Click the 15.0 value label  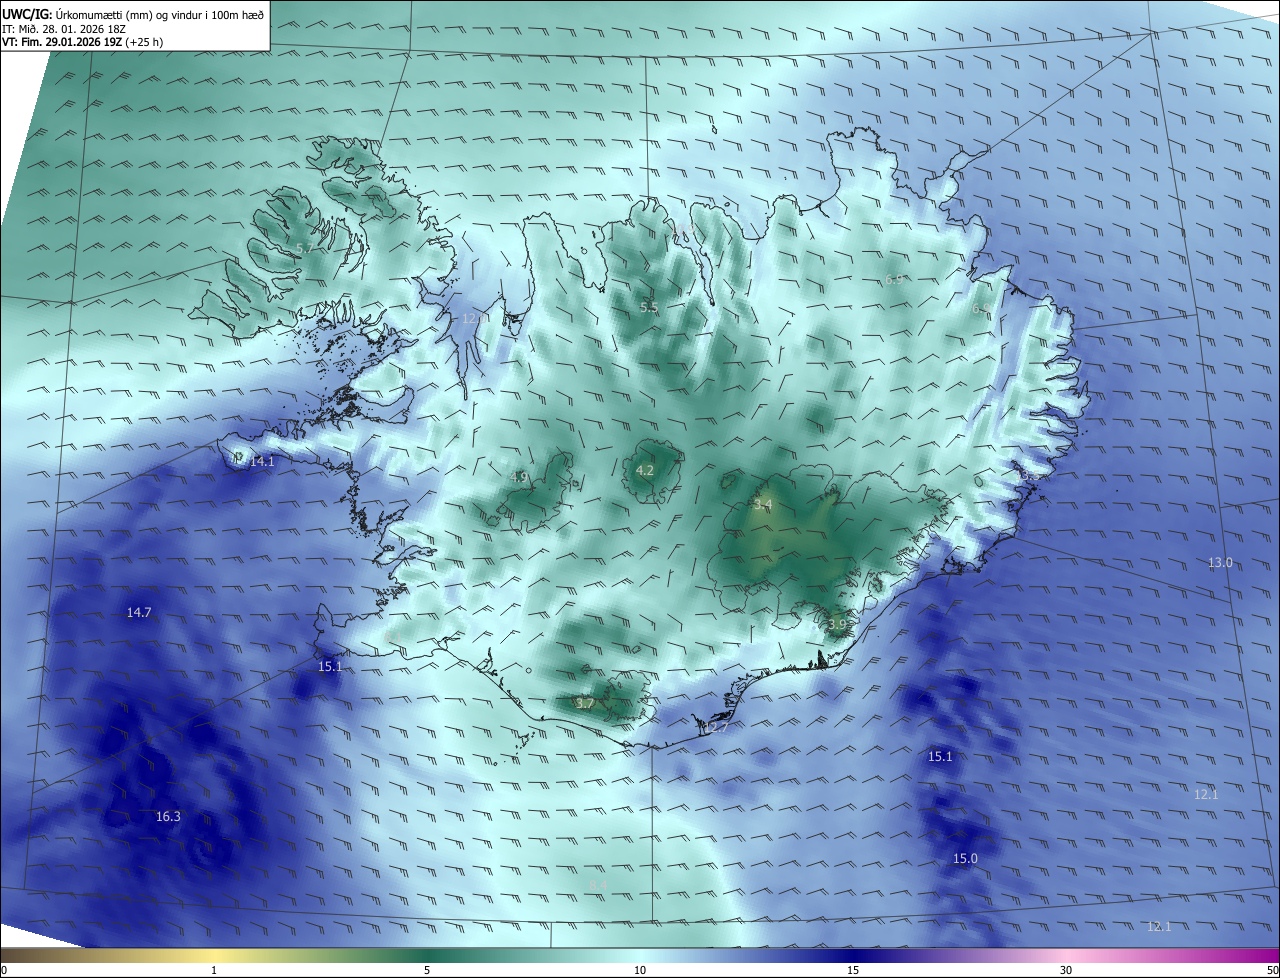(965, 859)
